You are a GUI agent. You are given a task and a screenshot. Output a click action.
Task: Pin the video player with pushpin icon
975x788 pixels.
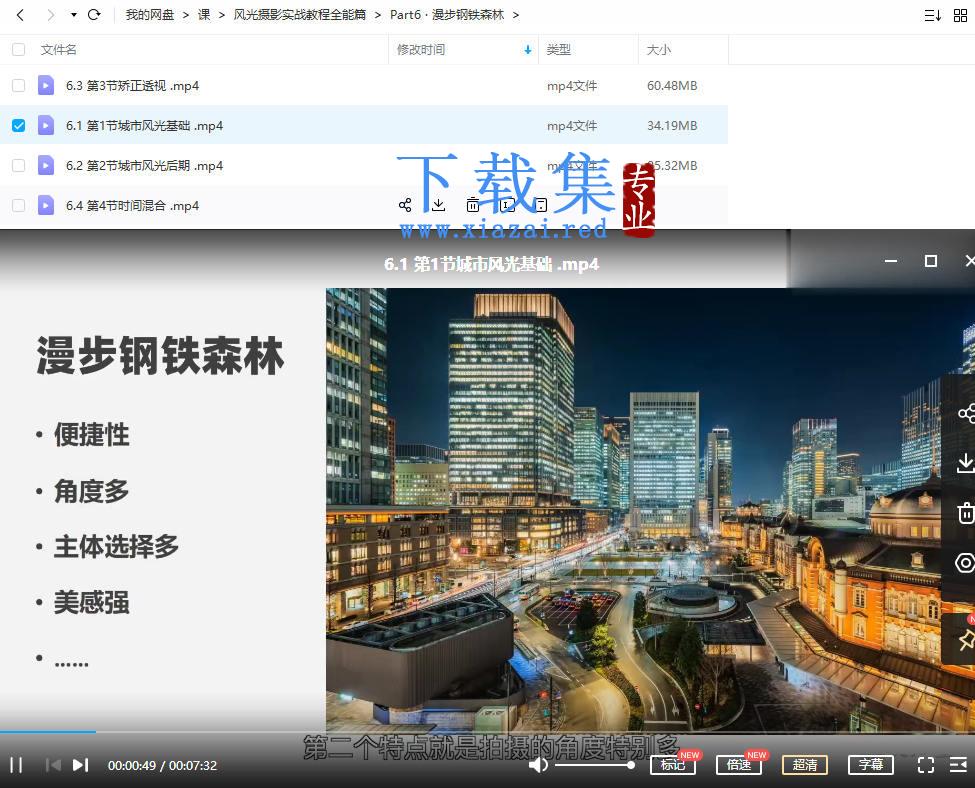click(x=966, y=640)
